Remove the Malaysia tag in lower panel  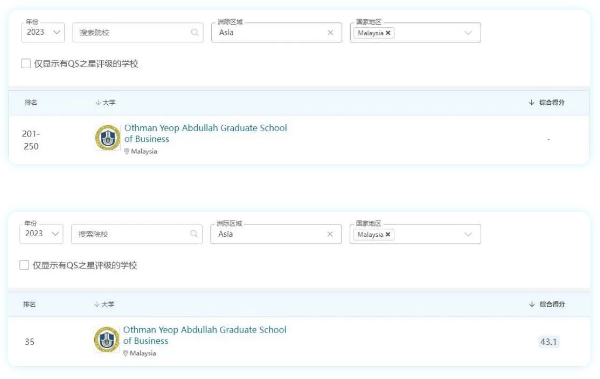pyautogui.click(x=388, y=234)
